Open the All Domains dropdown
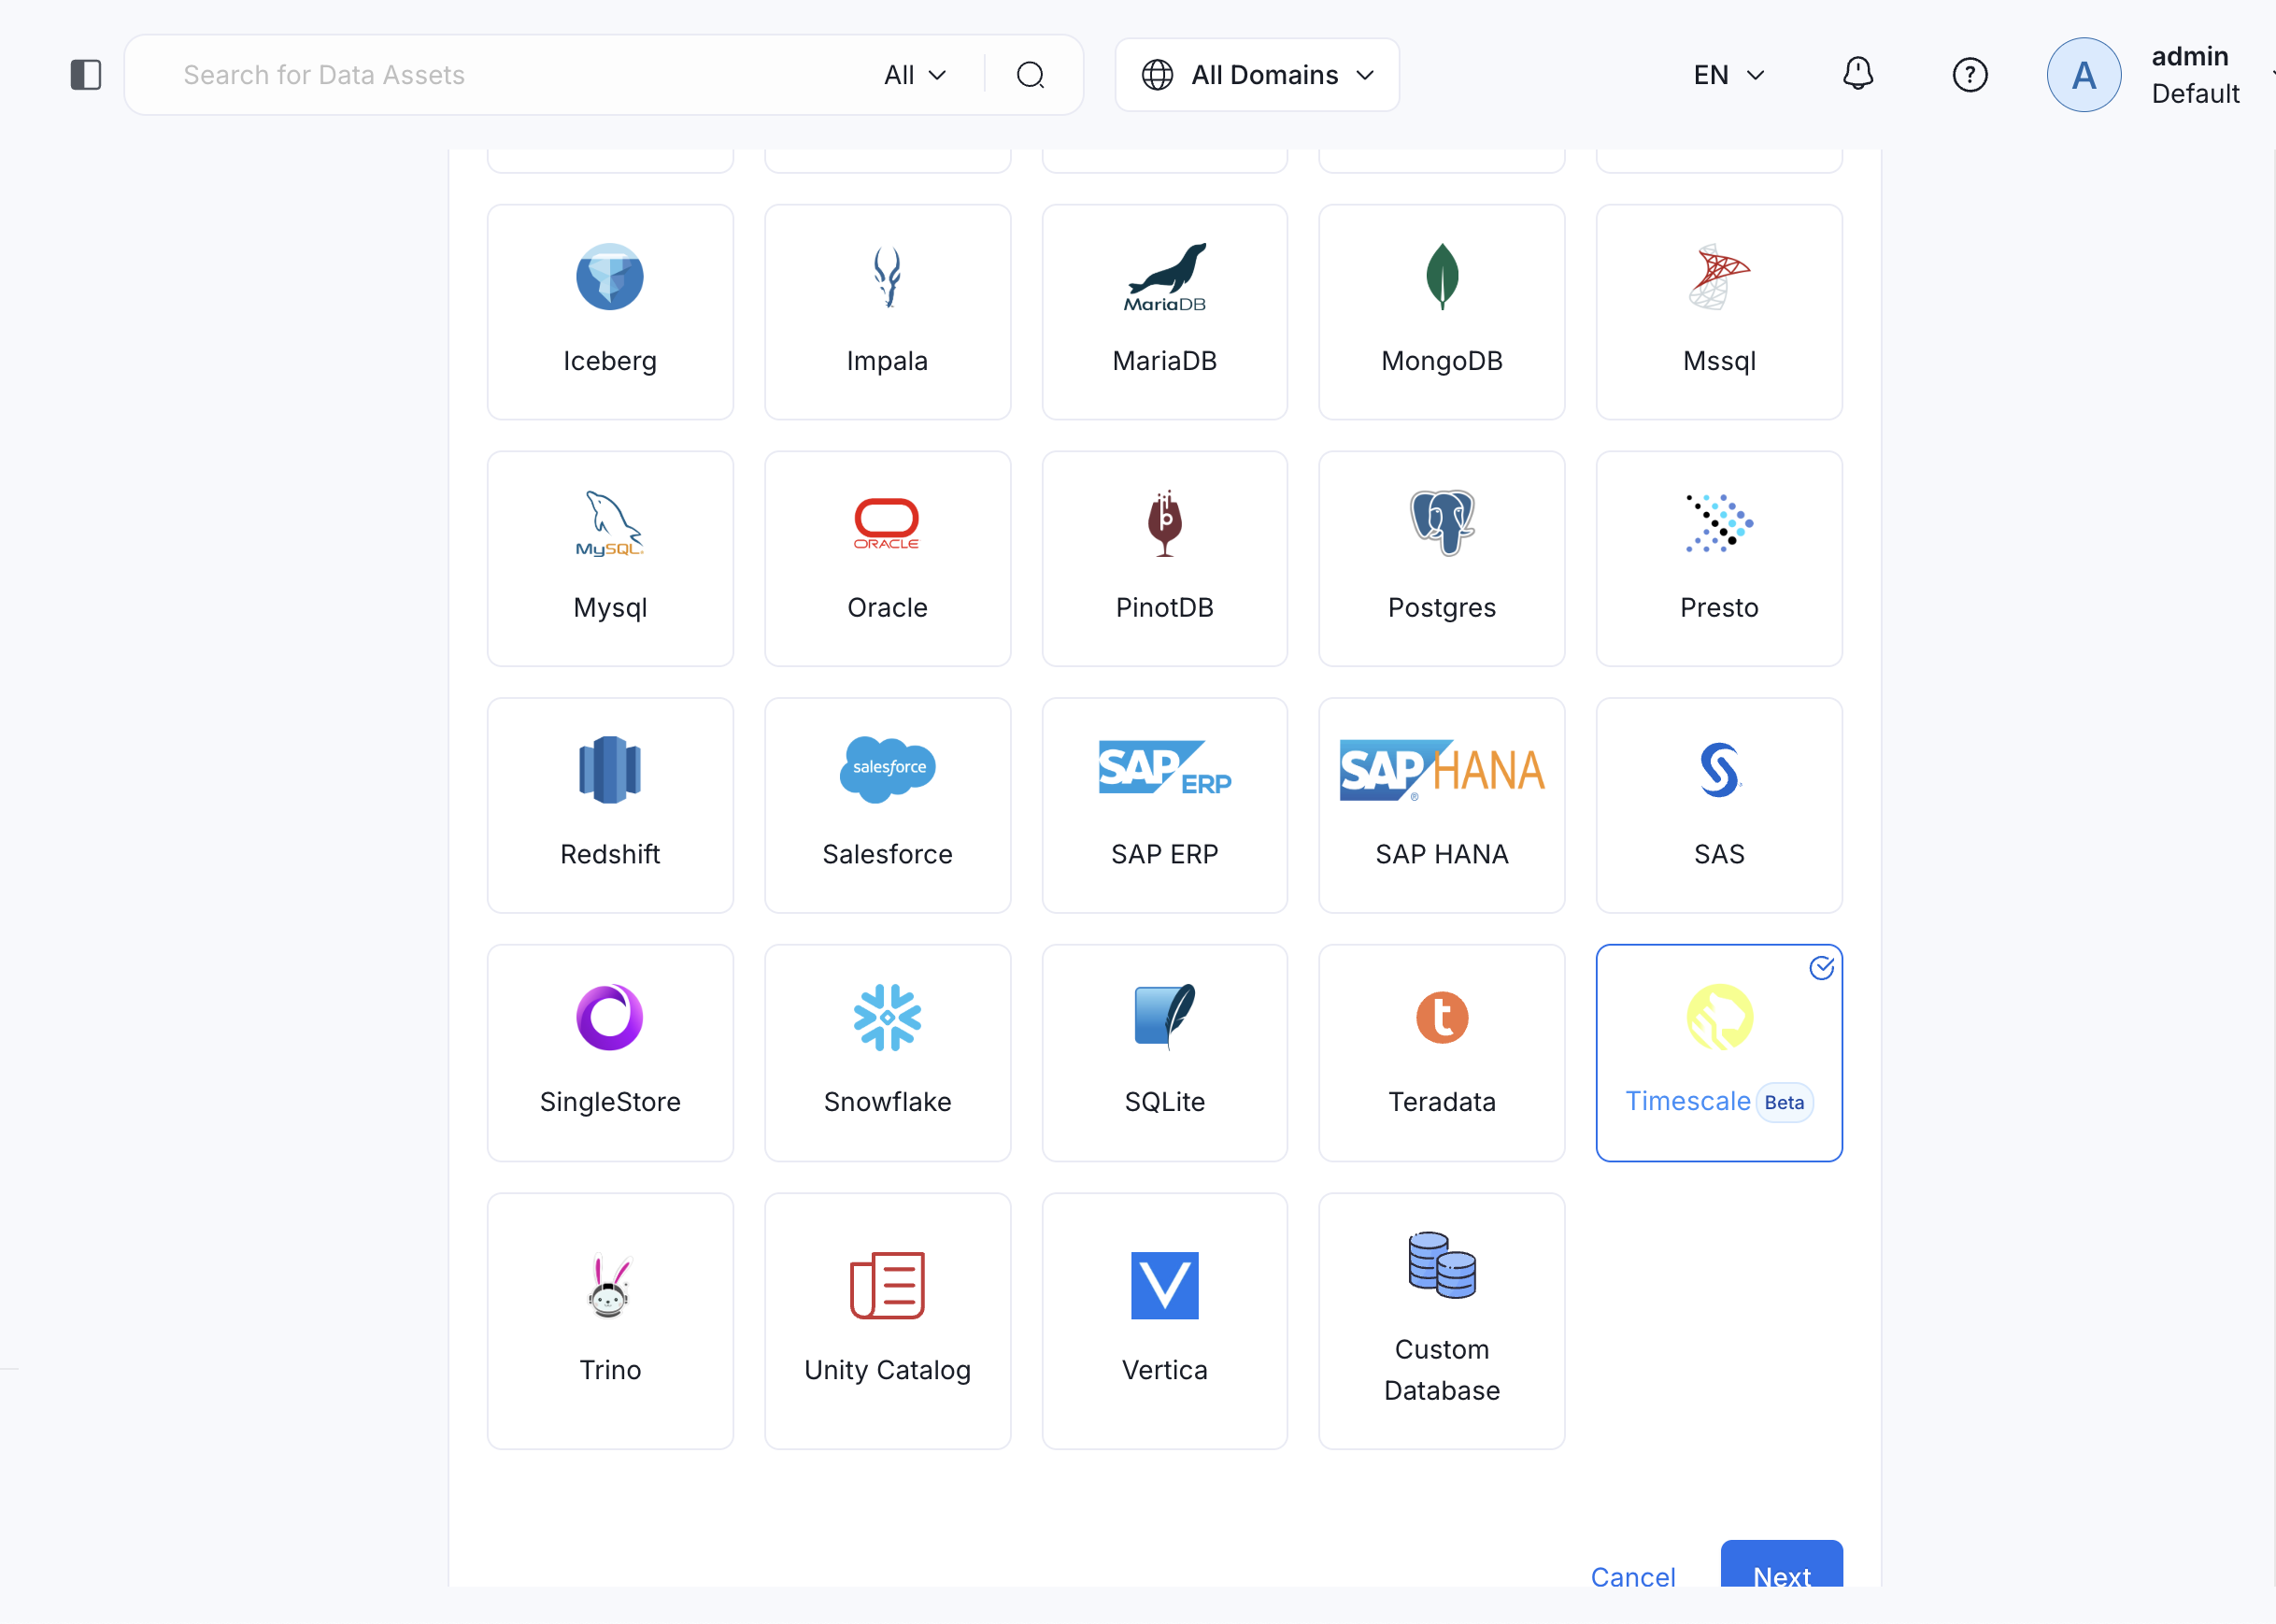The width and height of the screenshot is (2276, 1624). 1257,75
